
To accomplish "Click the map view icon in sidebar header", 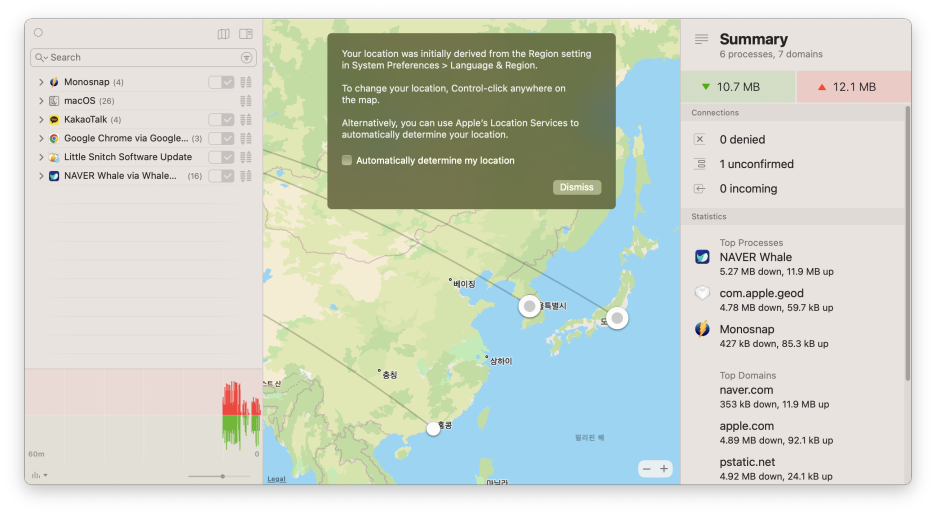I will (223, 34).
